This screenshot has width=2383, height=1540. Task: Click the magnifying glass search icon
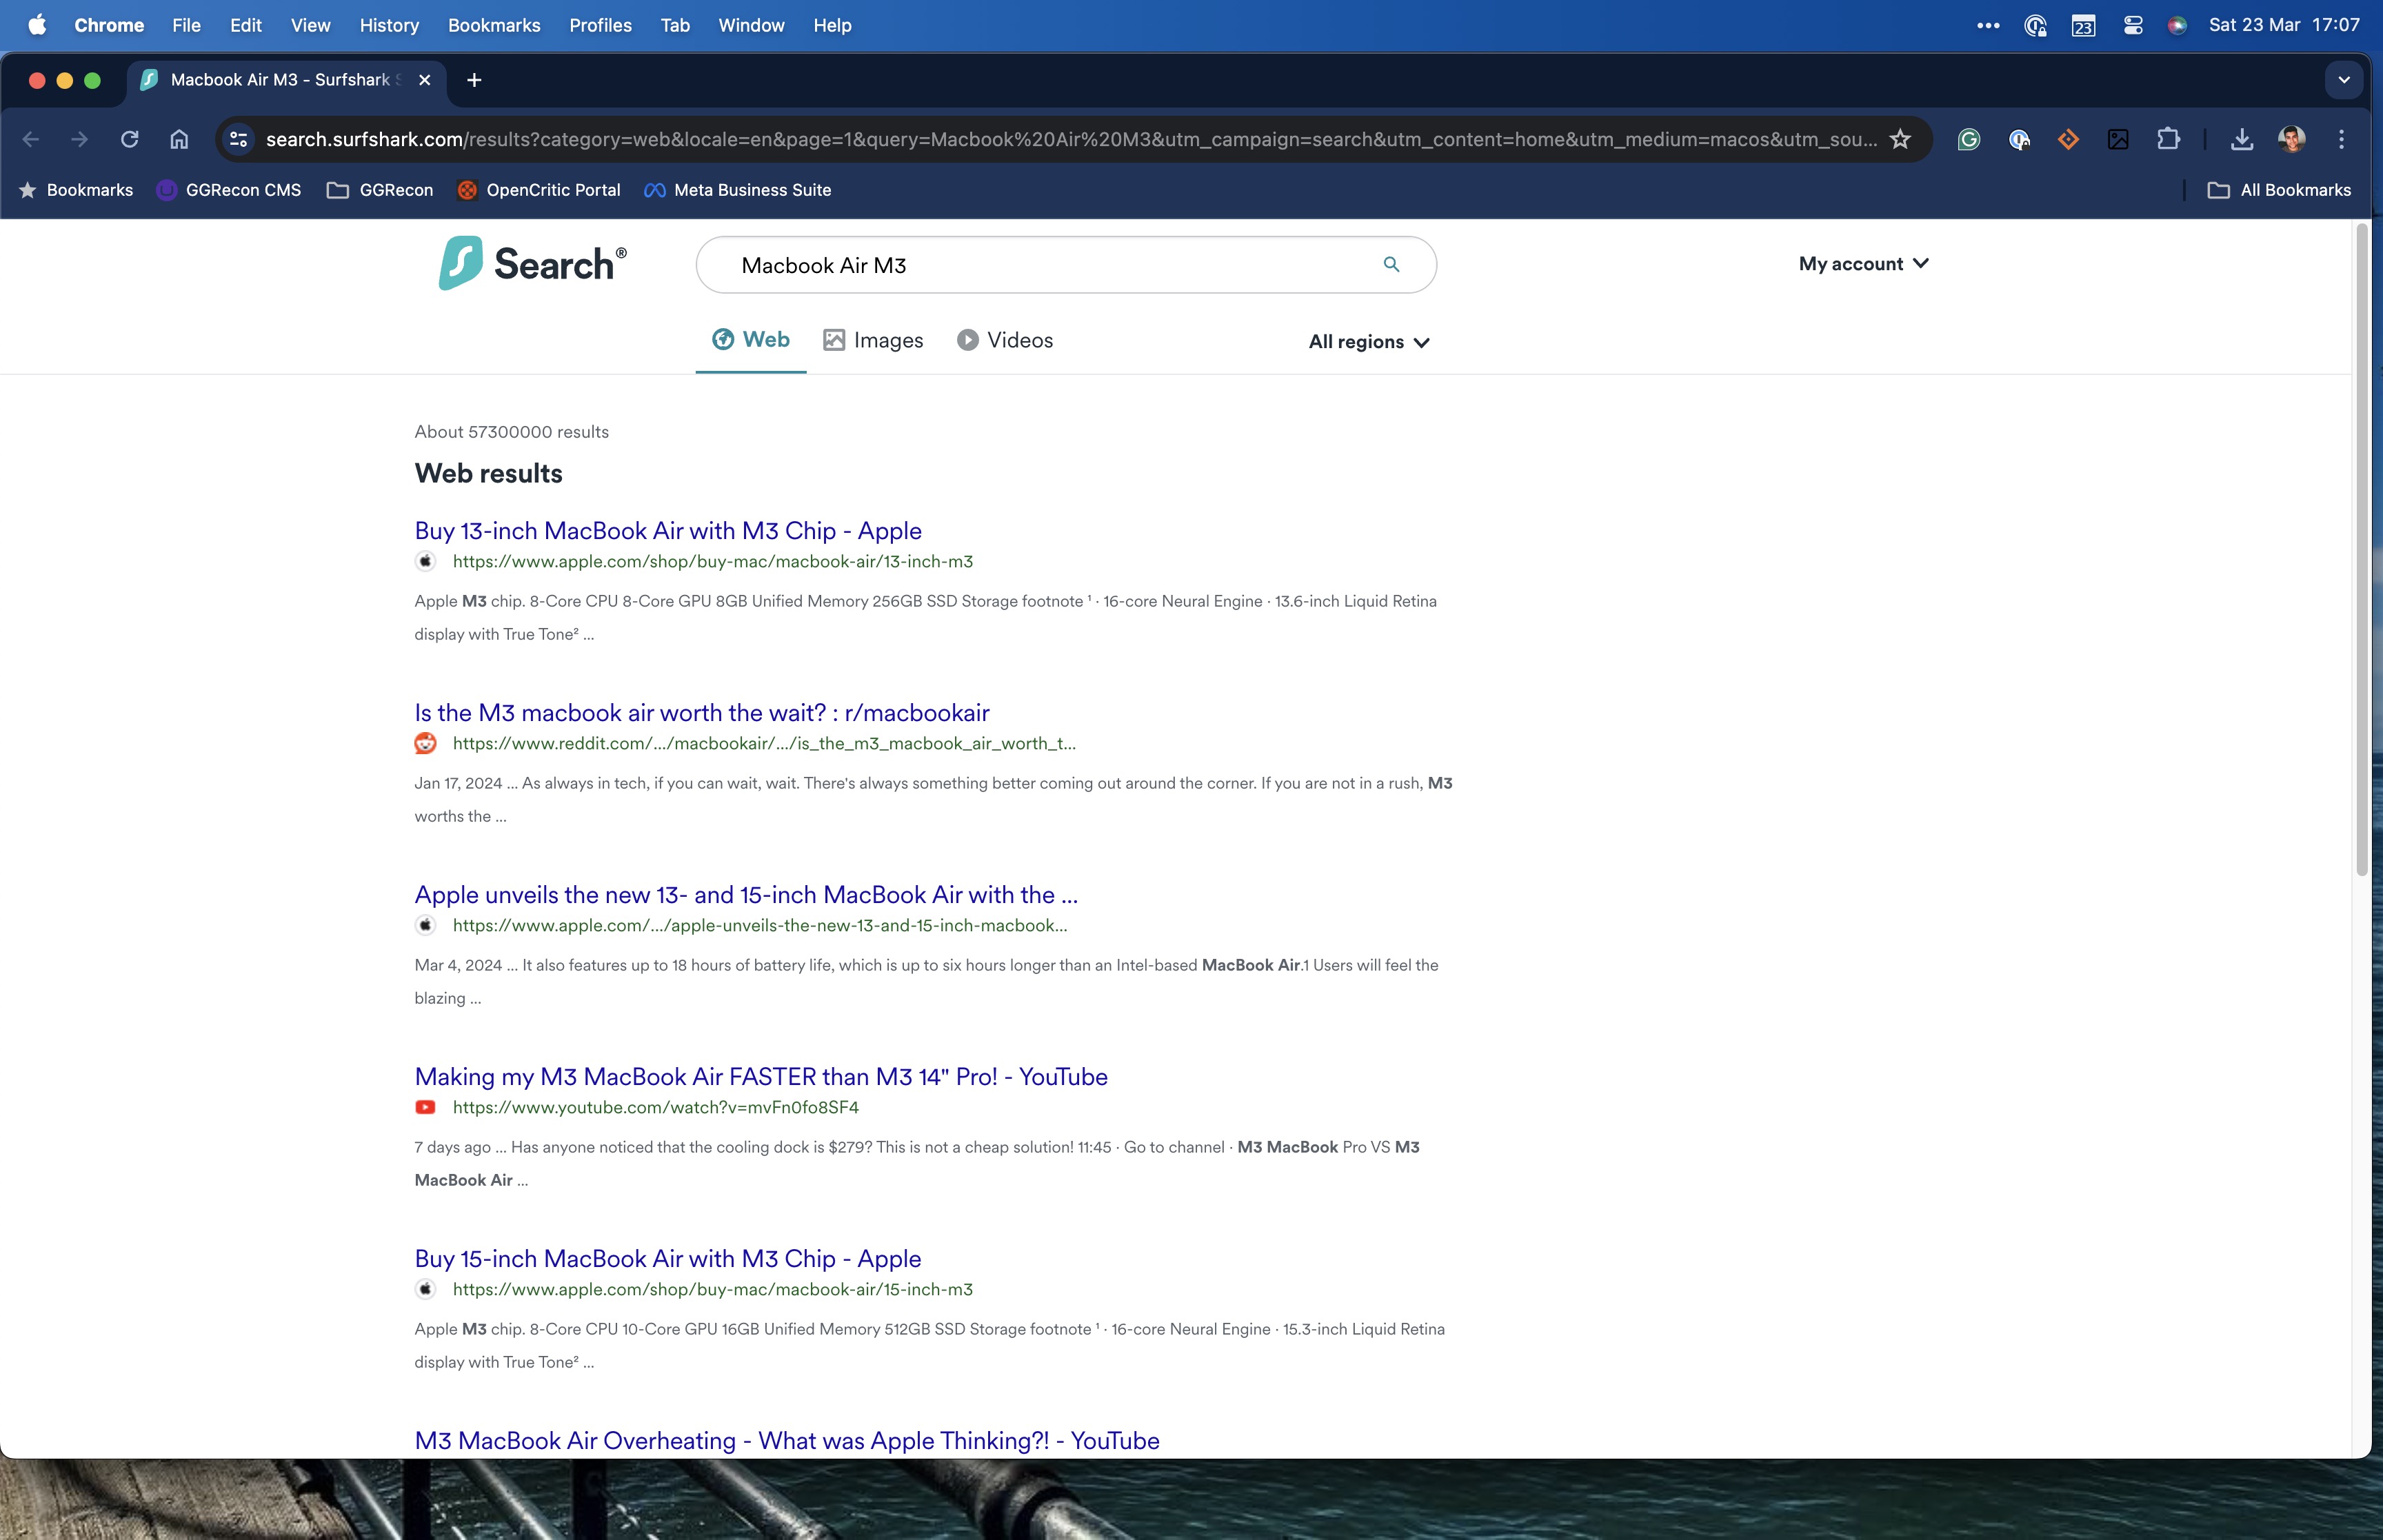[x=1391, y=264]
